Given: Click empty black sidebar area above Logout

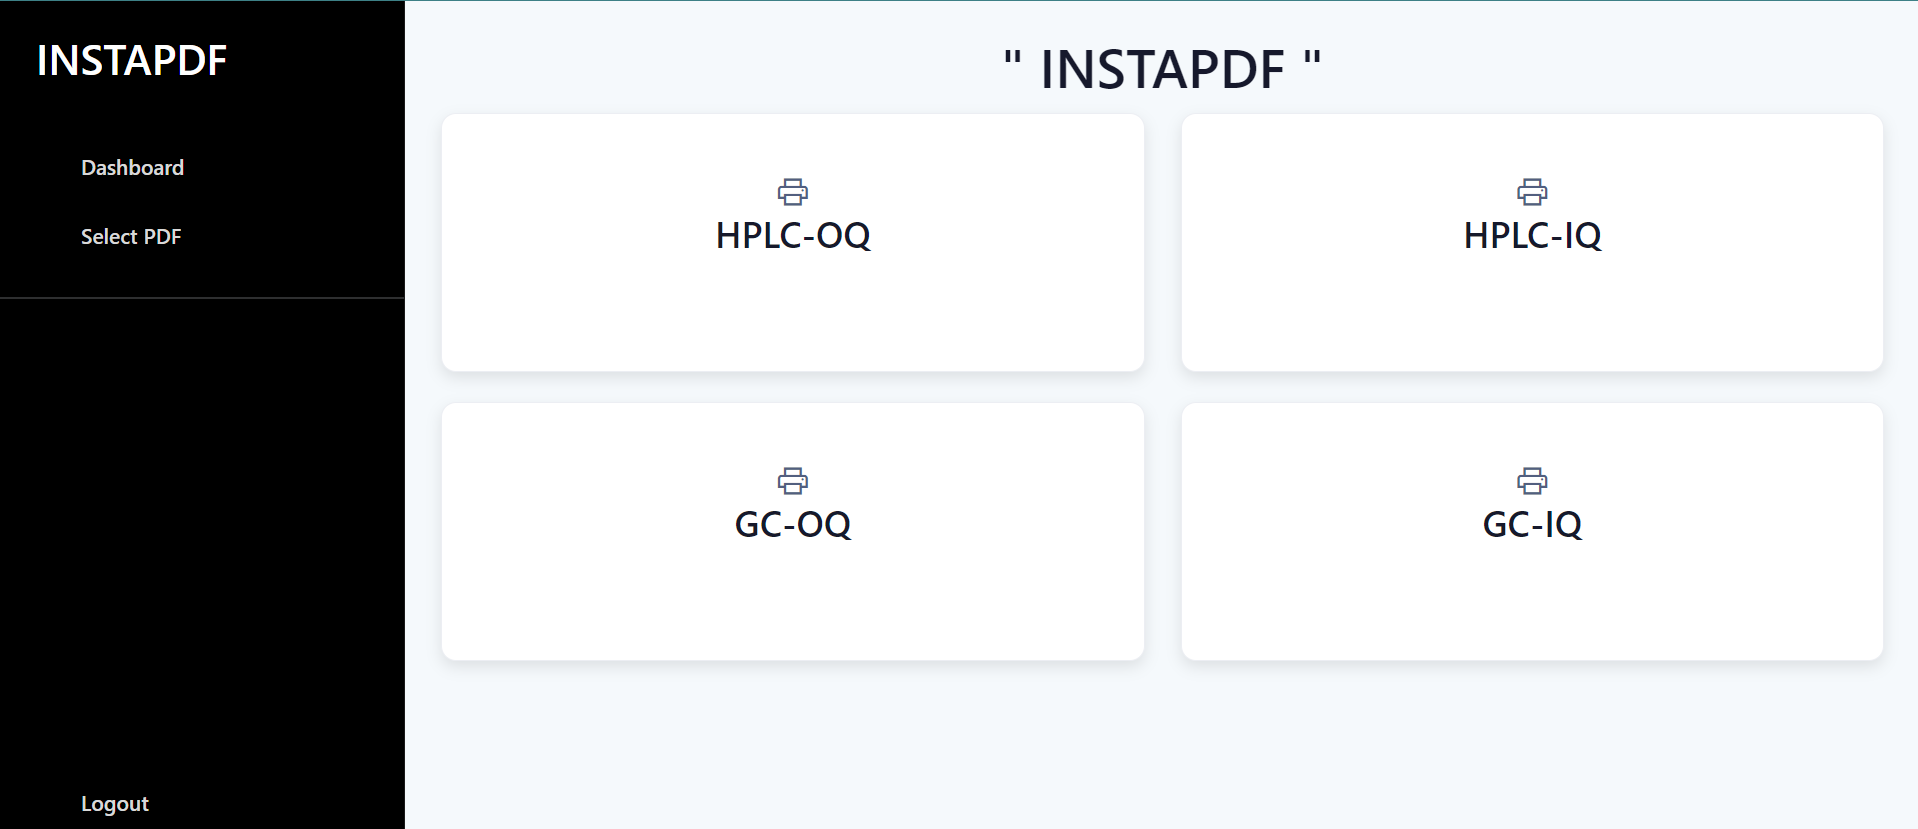Looking at the screenshot, I should click(x=200, y=550).
